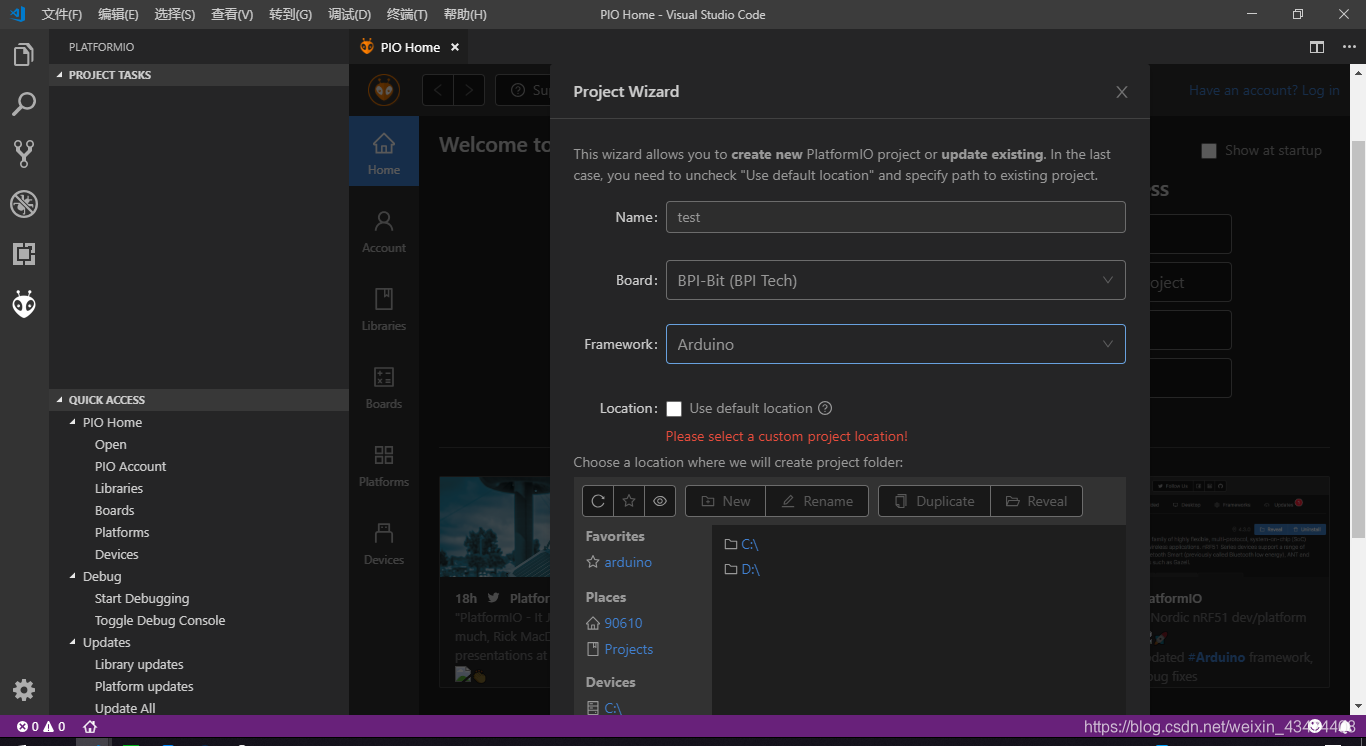Viewport: 1366px width, 746px height.
Task: Open the 编辑(E) menu
Action: point(119,15)
